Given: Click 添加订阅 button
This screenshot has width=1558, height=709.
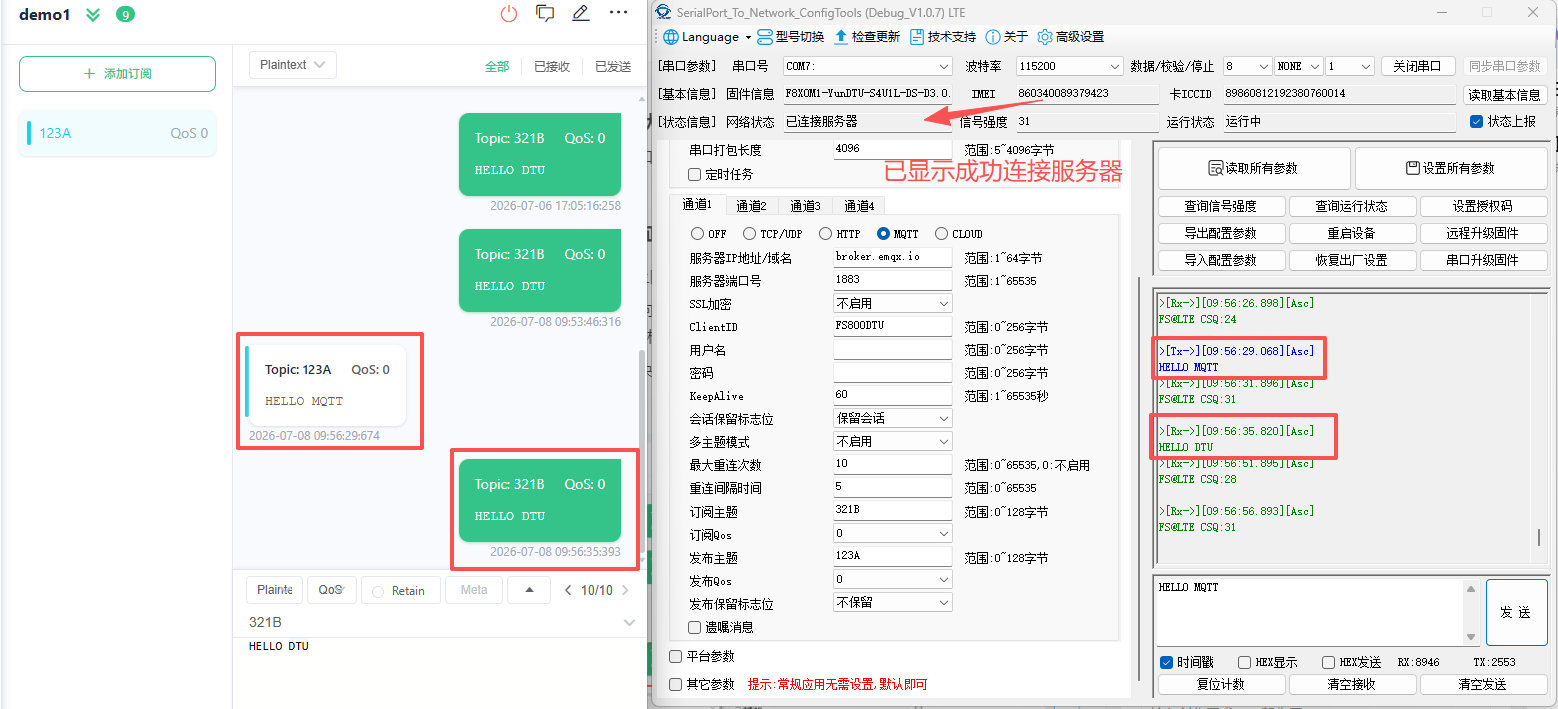Looking at the screenshot, I should tap(117, 74).
